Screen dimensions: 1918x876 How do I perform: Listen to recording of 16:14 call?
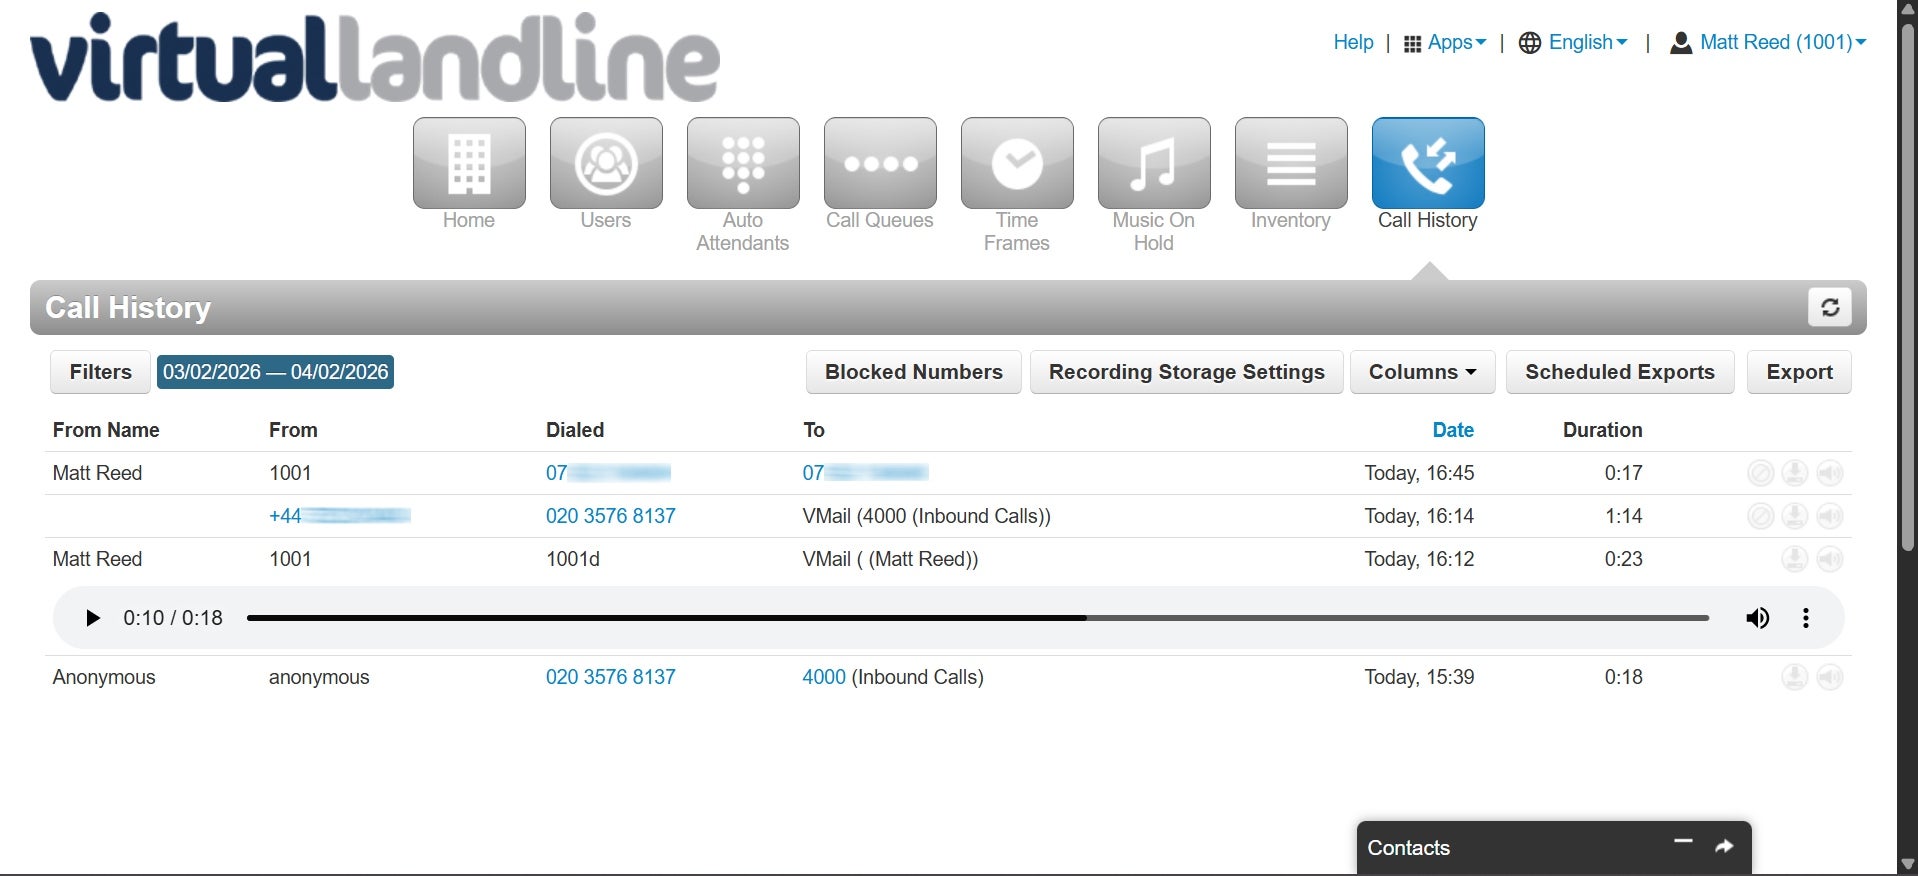coord(1830,516)
